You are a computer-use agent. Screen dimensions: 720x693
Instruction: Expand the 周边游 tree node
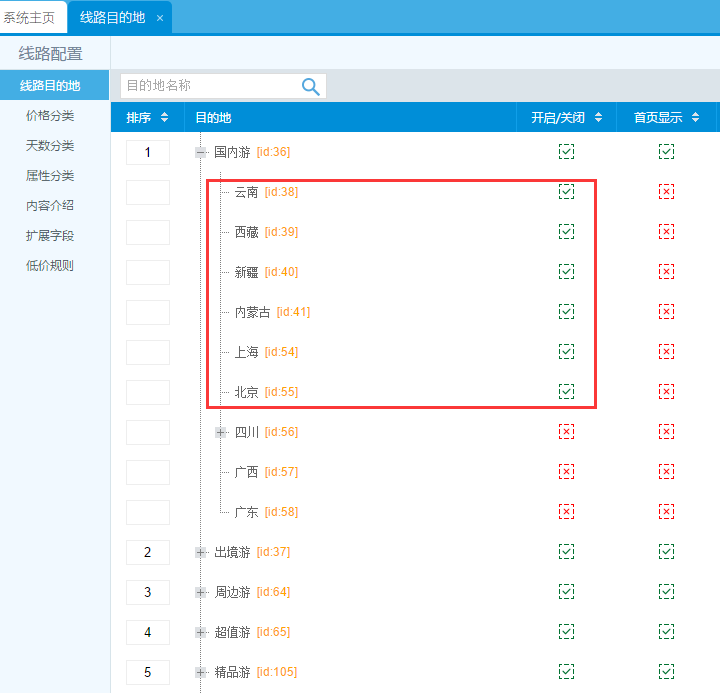[x=201, y=592]
